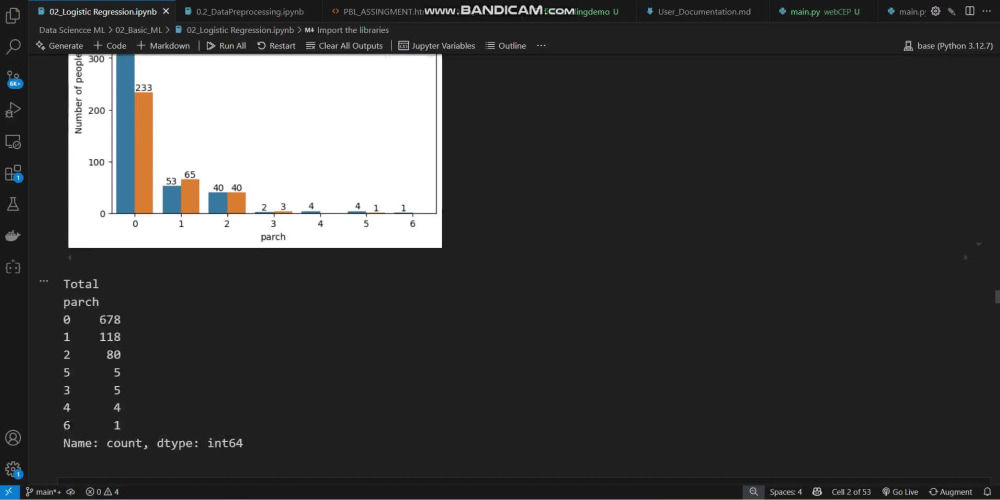The image size is (1000, 500).
Task: Clear All Outputs in the notebook
Action: pos(344,46)
